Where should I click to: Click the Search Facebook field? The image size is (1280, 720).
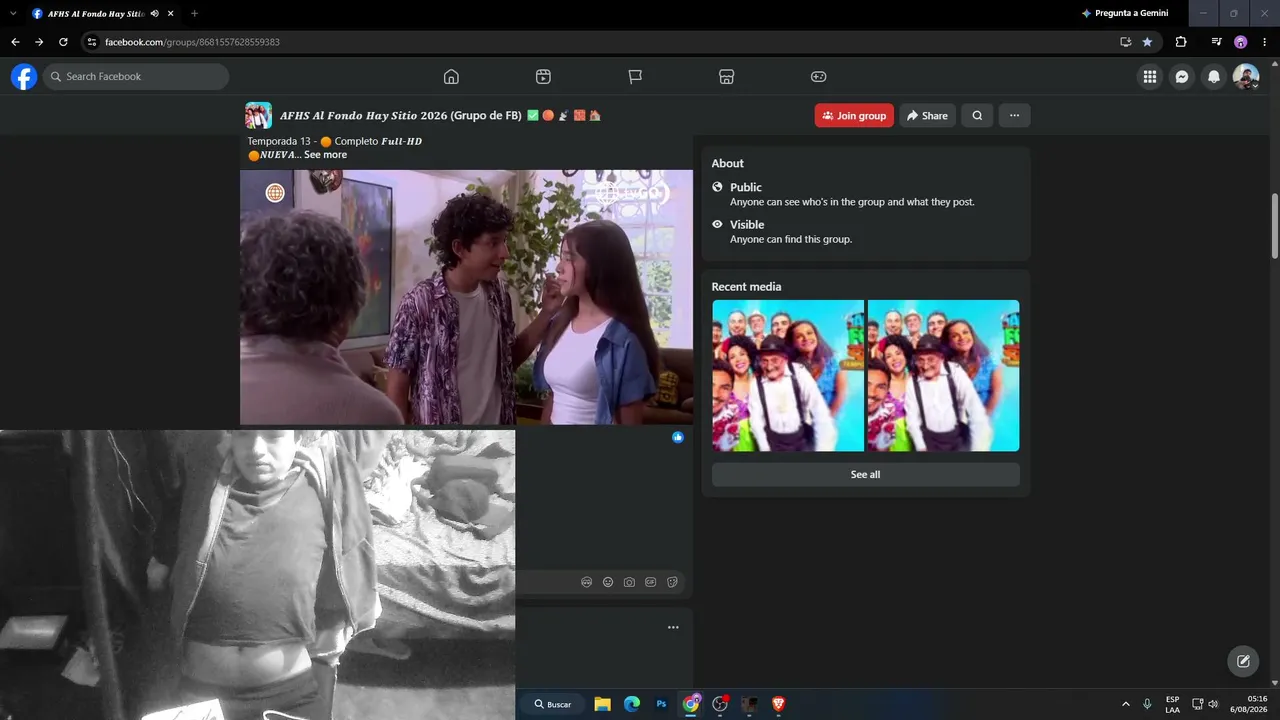click(136, 77)
